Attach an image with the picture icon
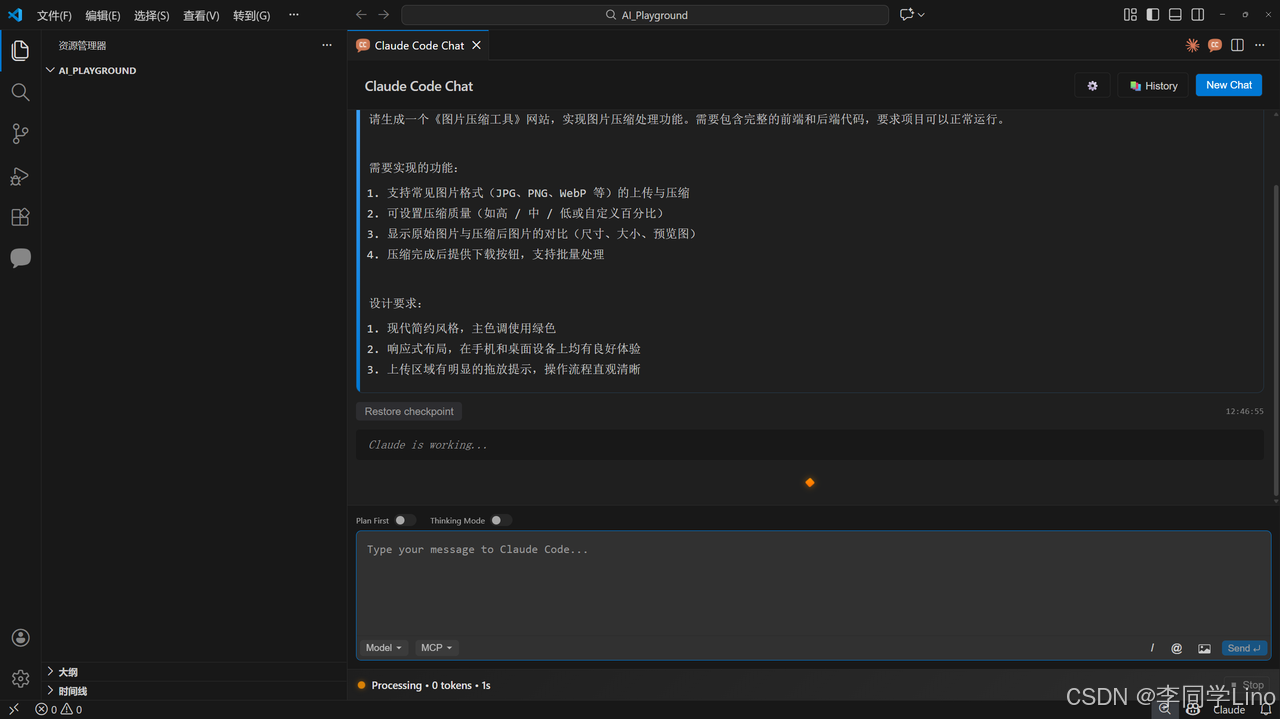Viewport: 1280px width, 719px height. pyautogui.click(x=1204, y=648)
